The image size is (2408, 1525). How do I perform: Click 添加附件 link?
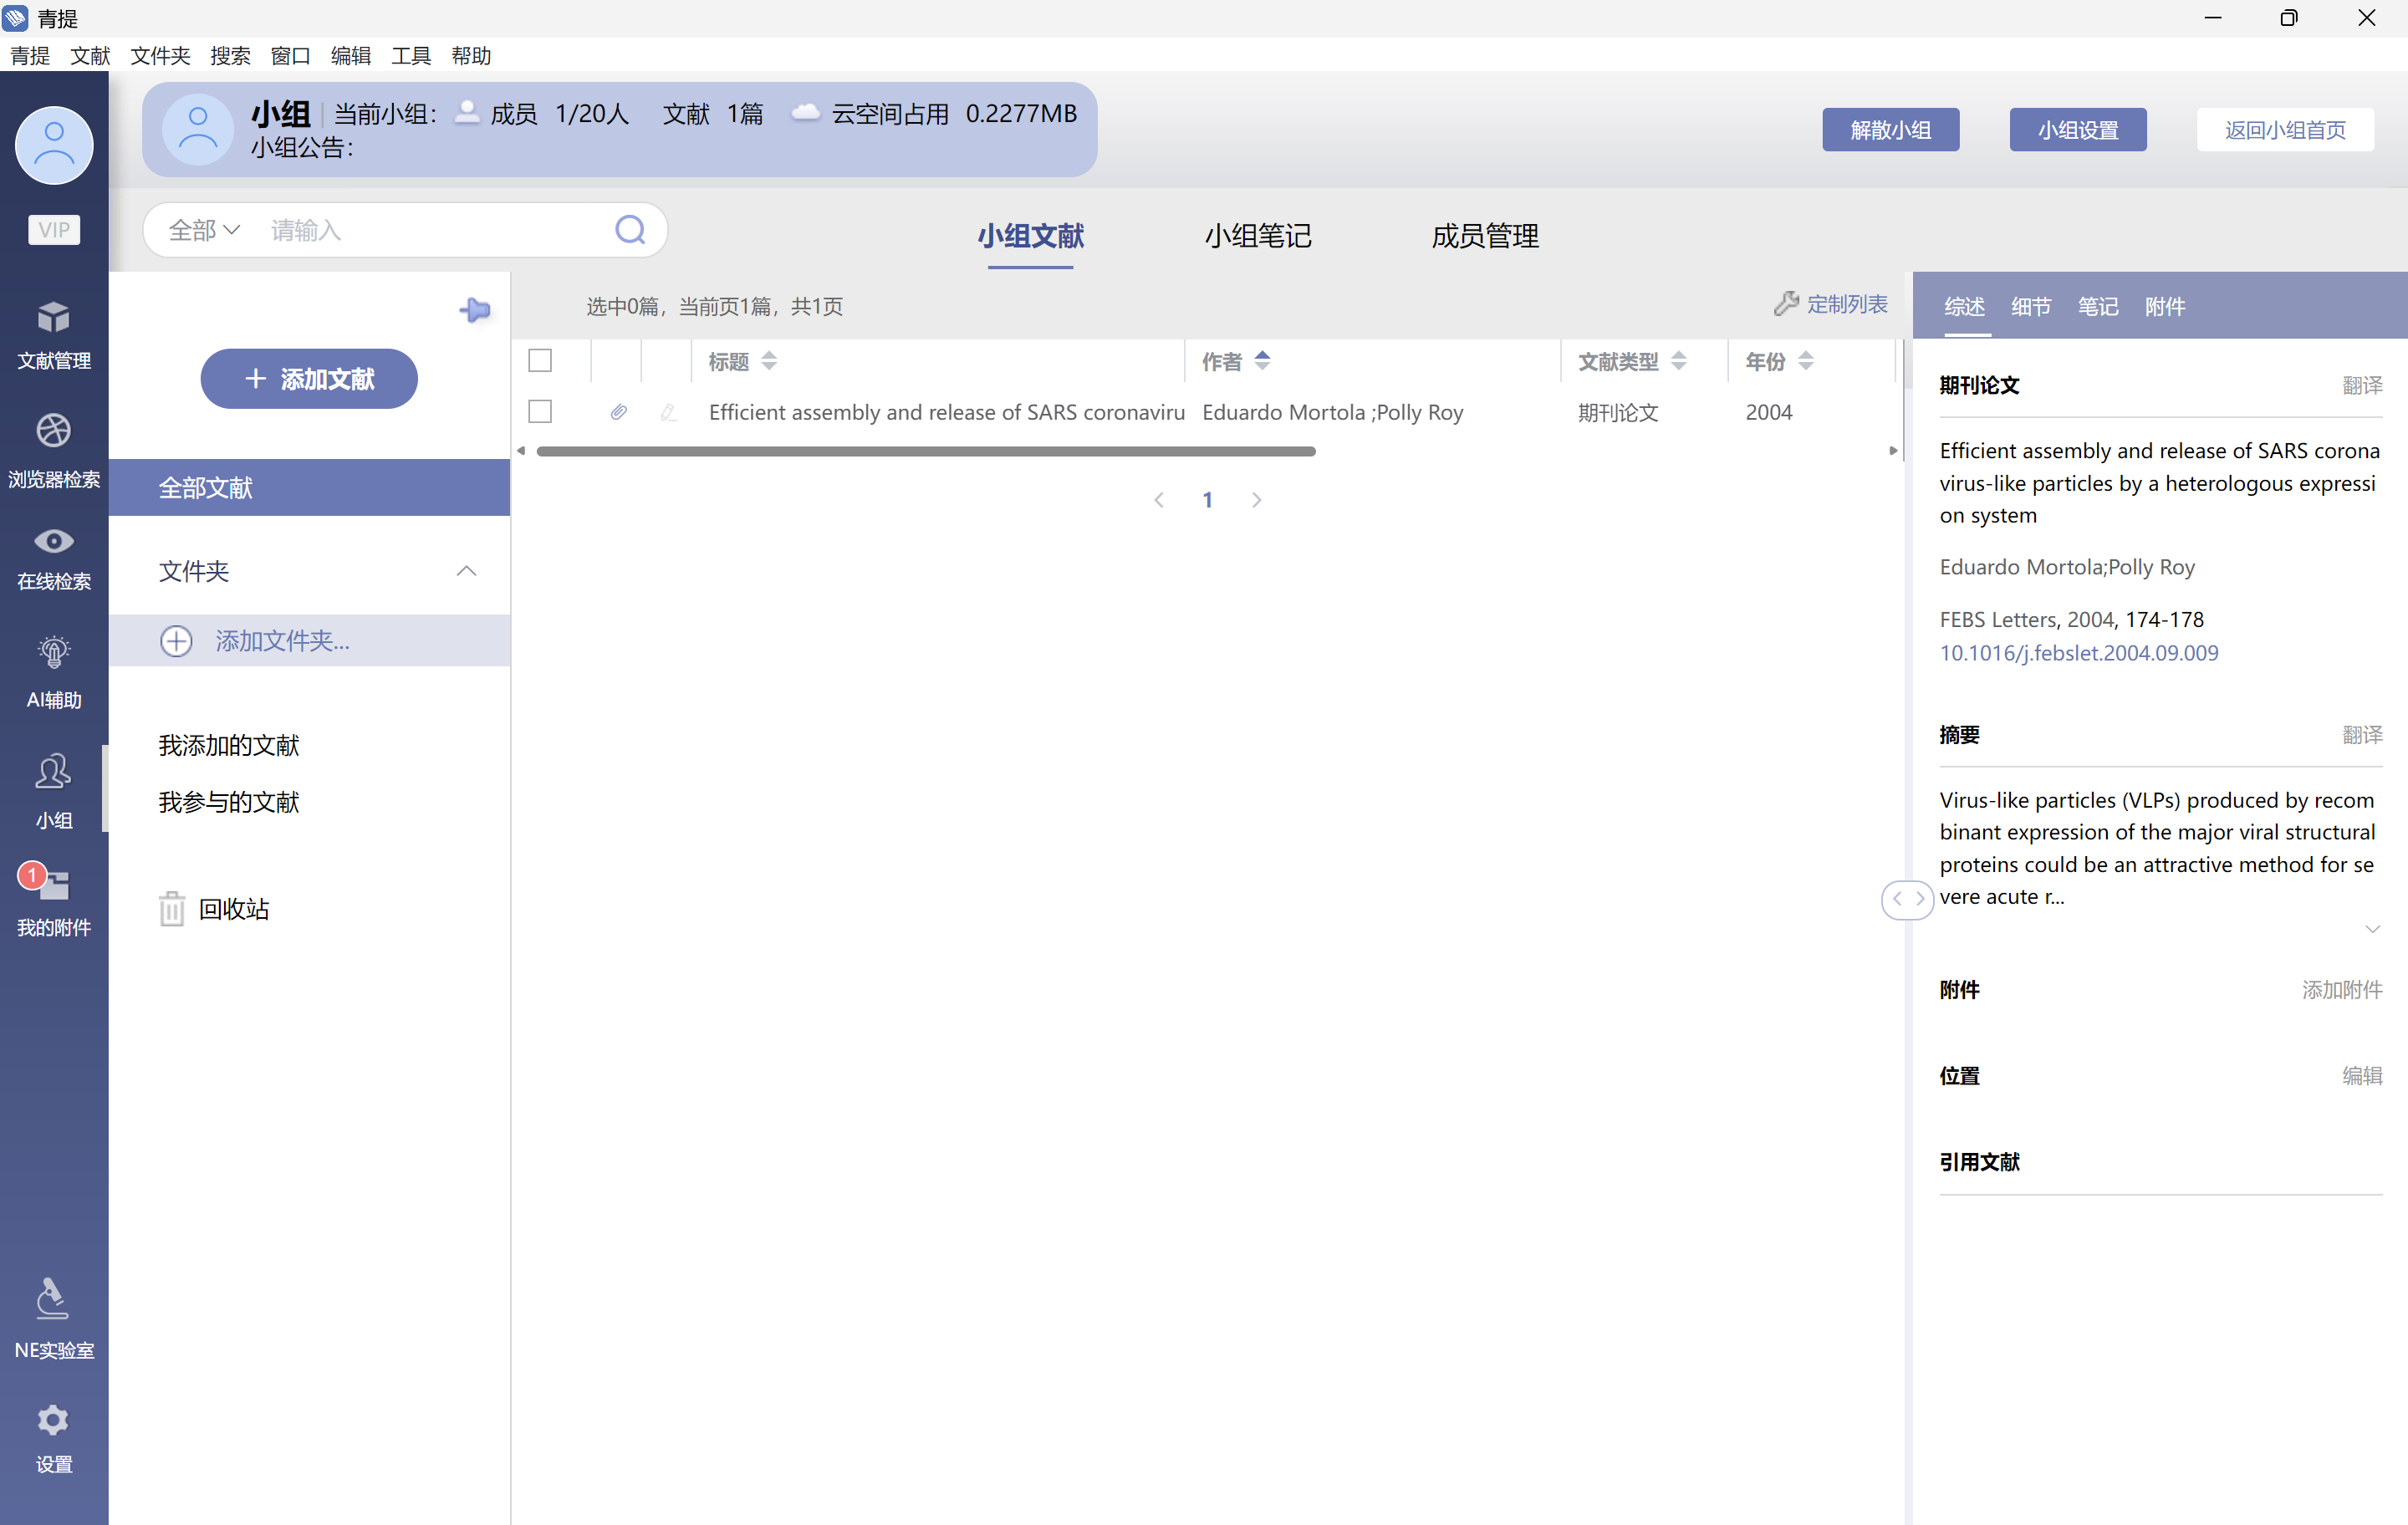tap(2342, 989)
